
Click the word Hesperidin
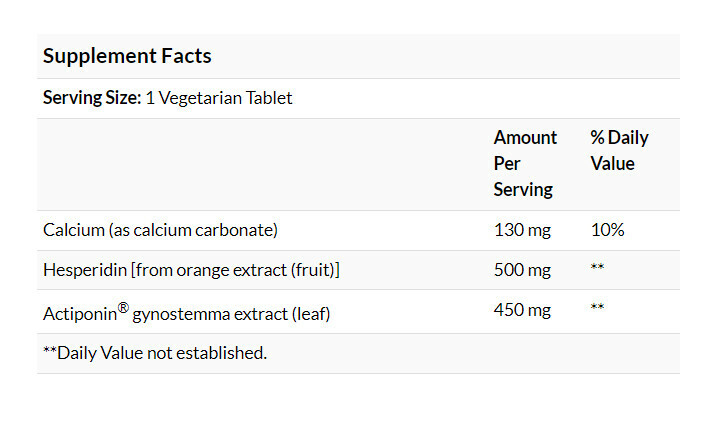point(84,270)
